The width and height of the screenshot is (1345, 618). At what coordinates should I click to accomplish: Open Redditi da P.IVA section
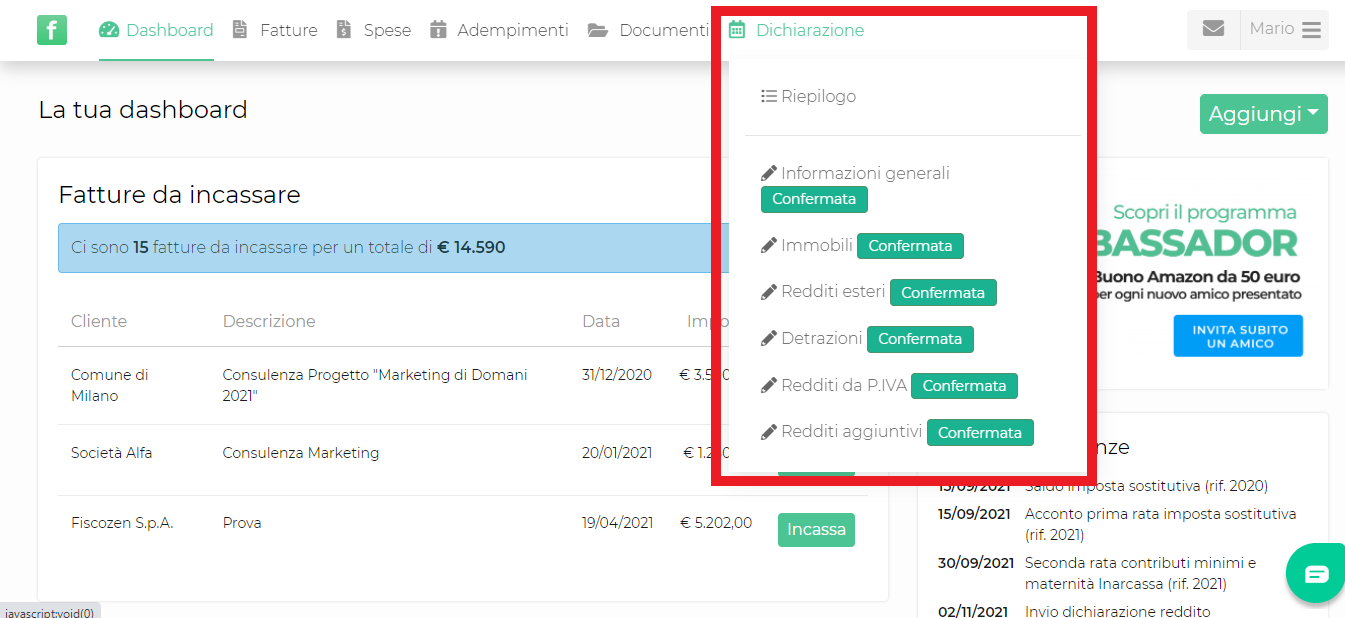click(x=843, y=386)
